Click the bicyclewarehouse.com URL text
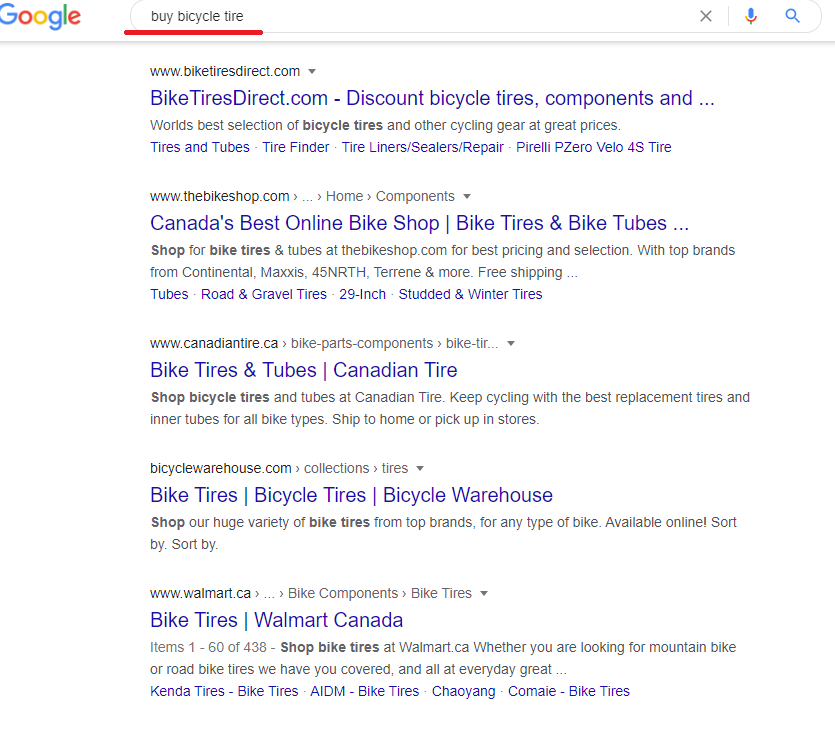The height and width of the screenshot is (730, 835). pyautogui.click(x=220, y=469)
